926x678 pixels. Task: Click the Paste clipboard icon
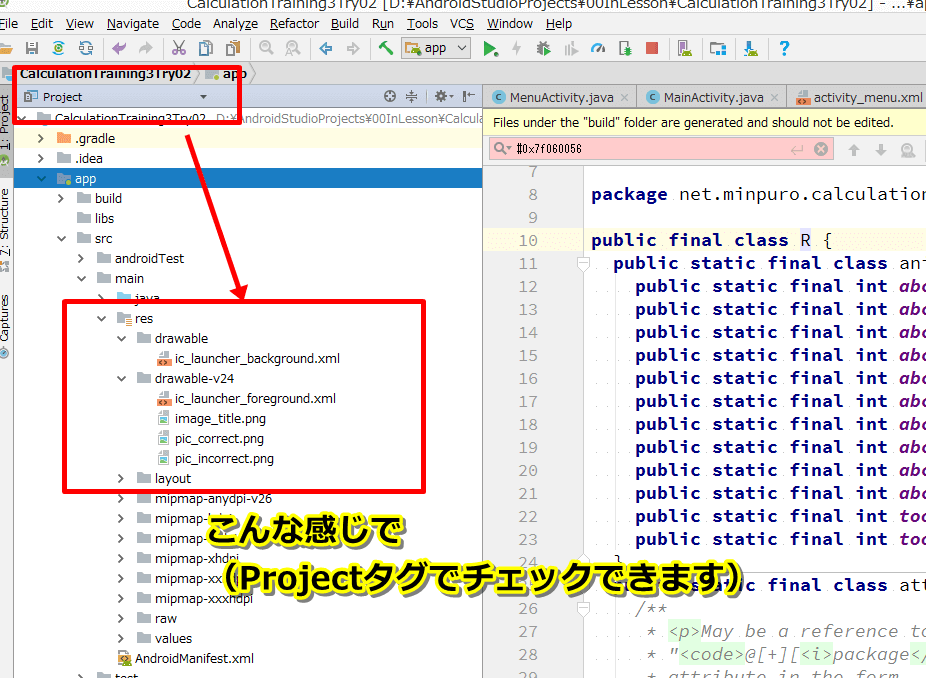[233, 48]
